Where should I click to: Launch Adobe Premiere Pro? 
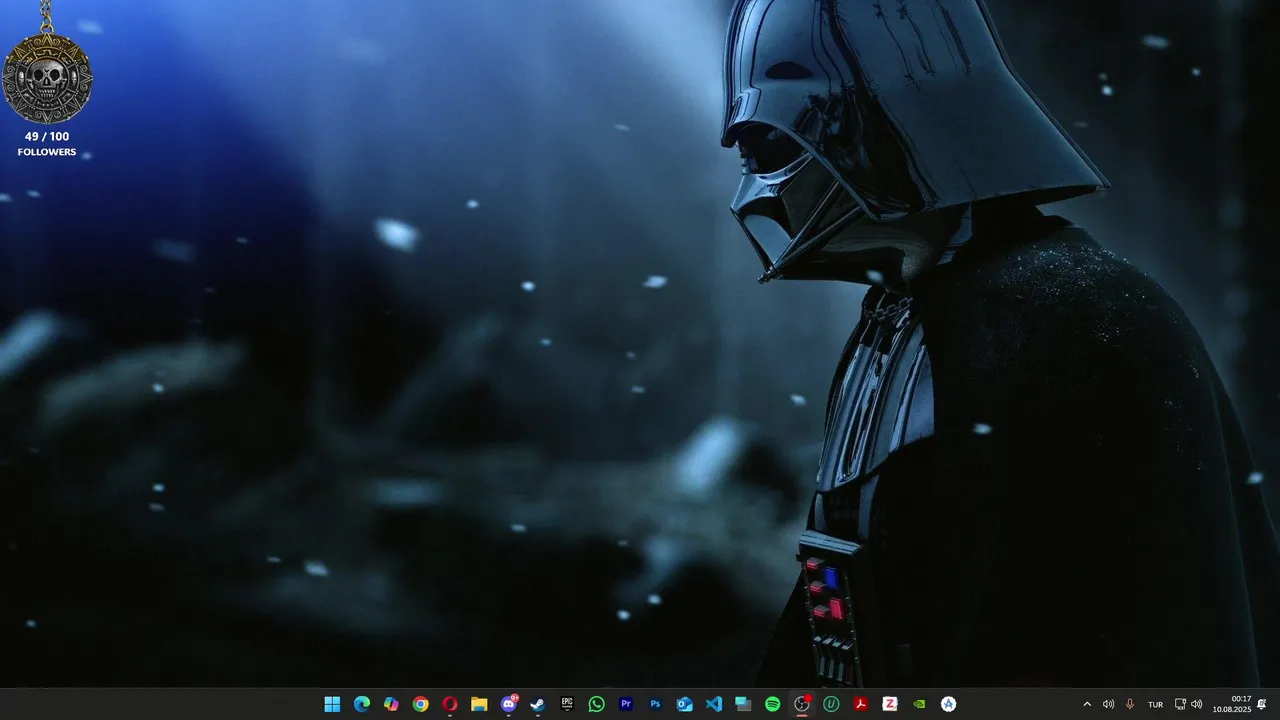(x=626, y=704)
